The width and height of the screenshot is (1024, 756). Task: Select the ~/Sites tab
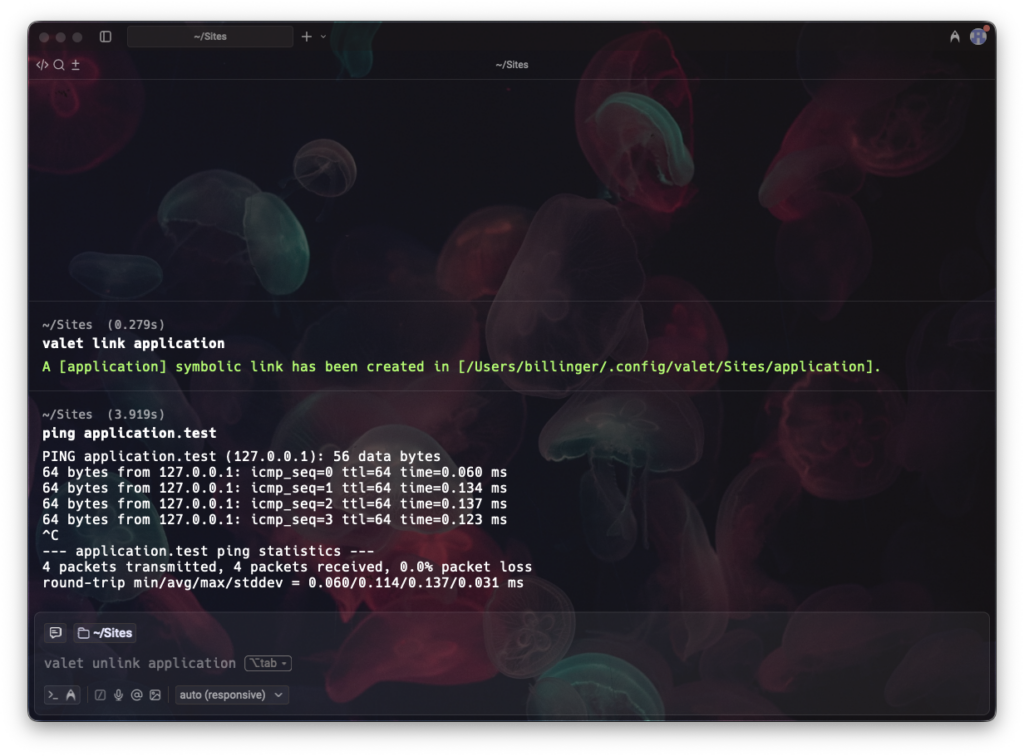[x=210, y=37]
